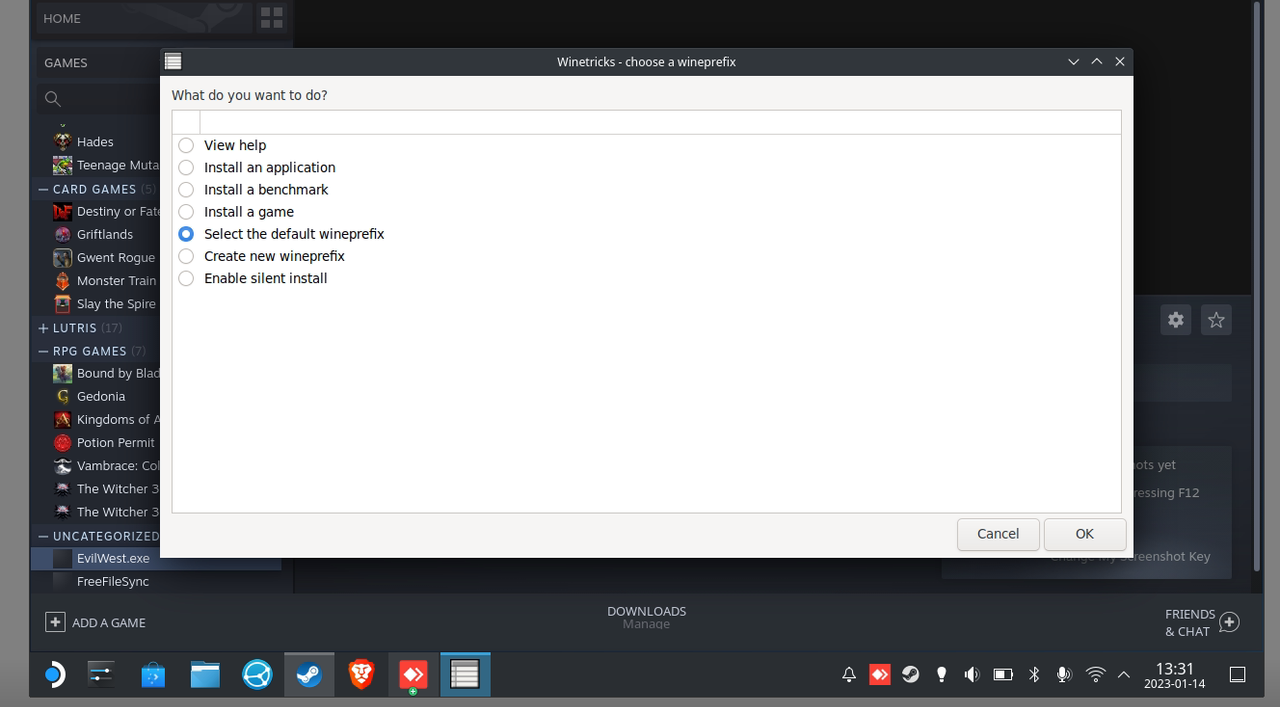Select Hades in the Steam library
This screenshot has width=1280, height=707.
(x=95, y=142)
